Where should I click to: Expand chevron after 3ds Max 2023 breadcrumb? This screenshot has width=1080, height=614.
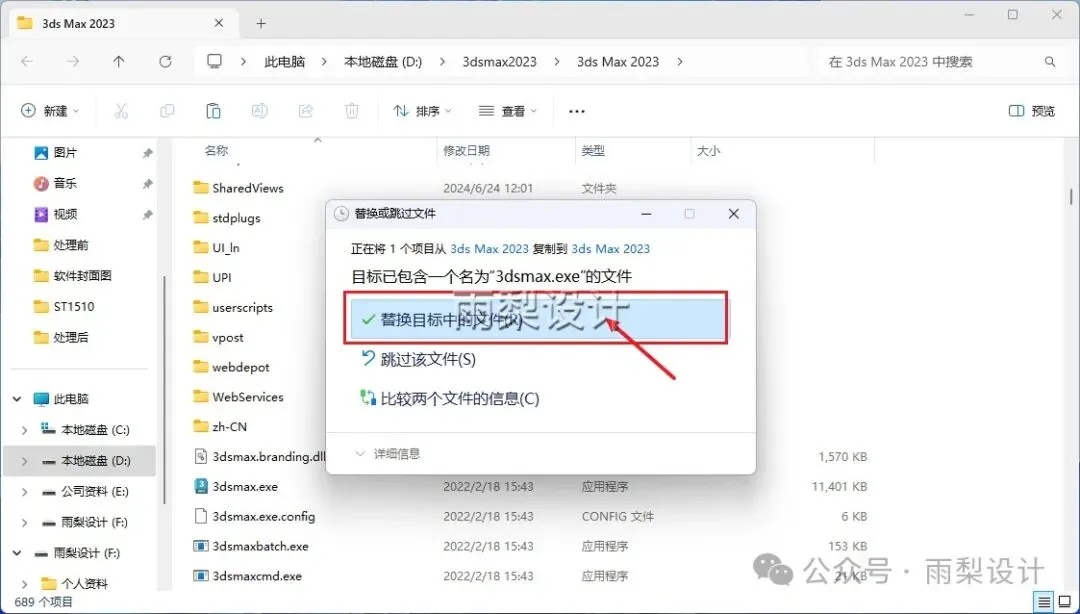point(680,62)
